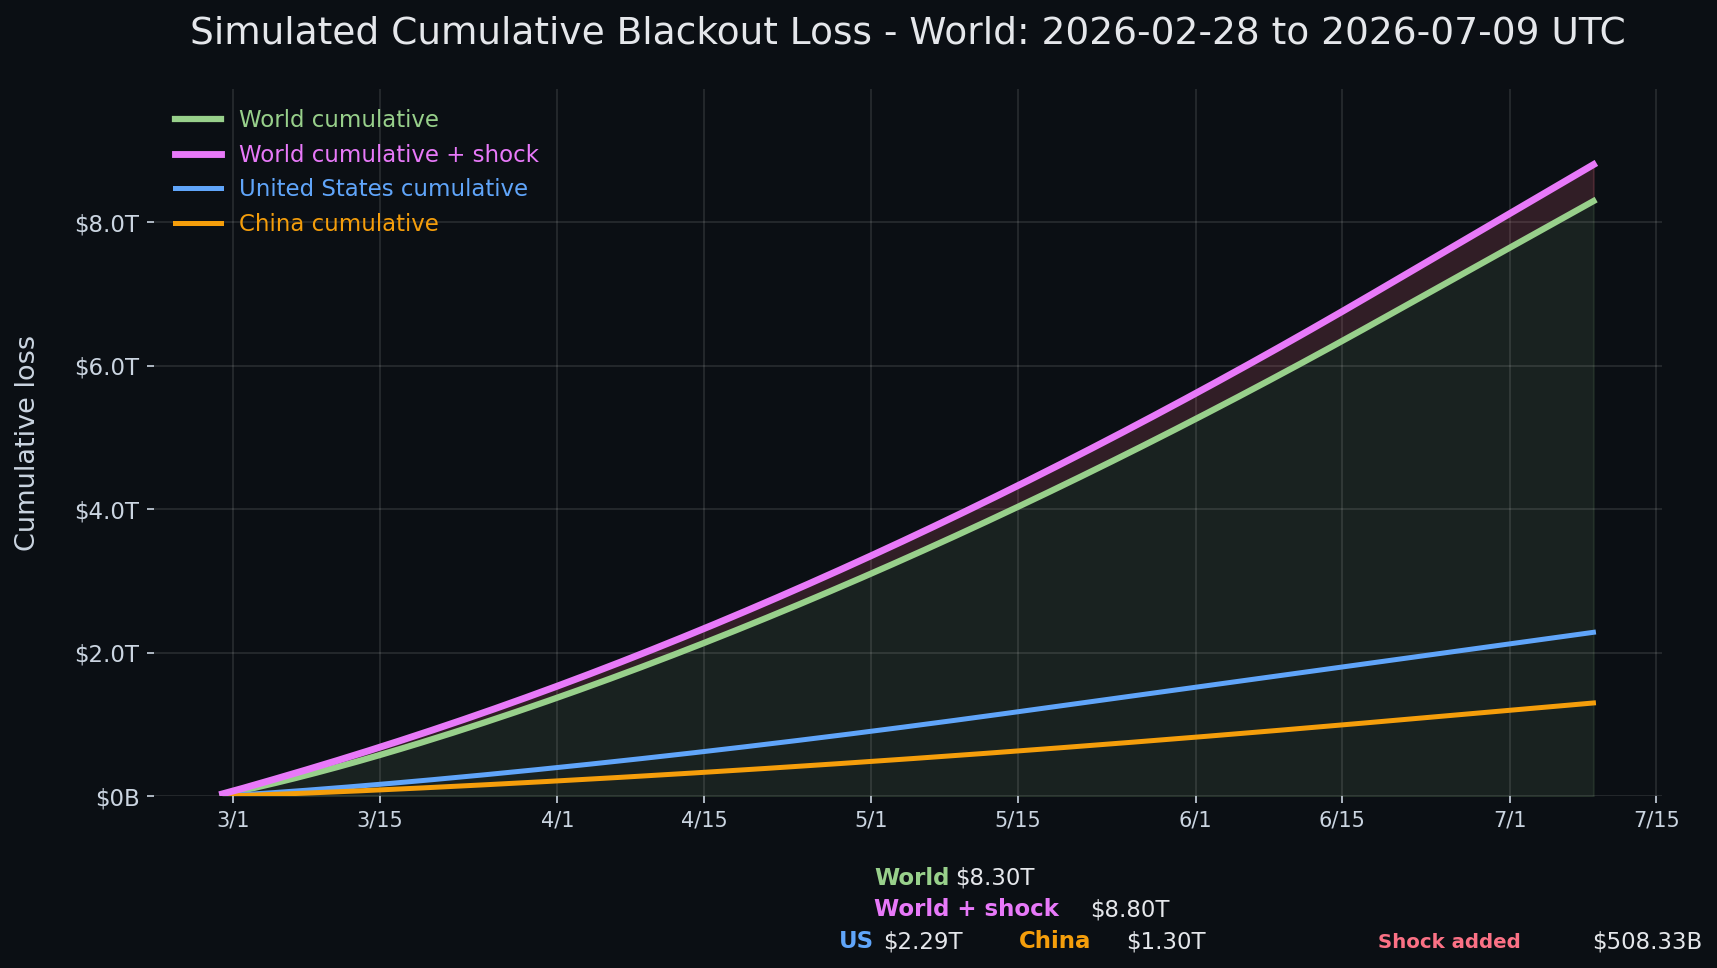Click the 7/15 x-axis date label

[1656, 820]
